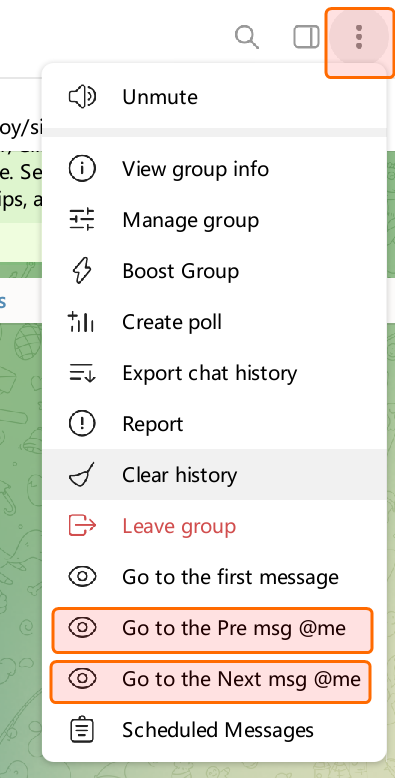
Task: Click the info circle icon of View group info
Action: tap(82, 169)
